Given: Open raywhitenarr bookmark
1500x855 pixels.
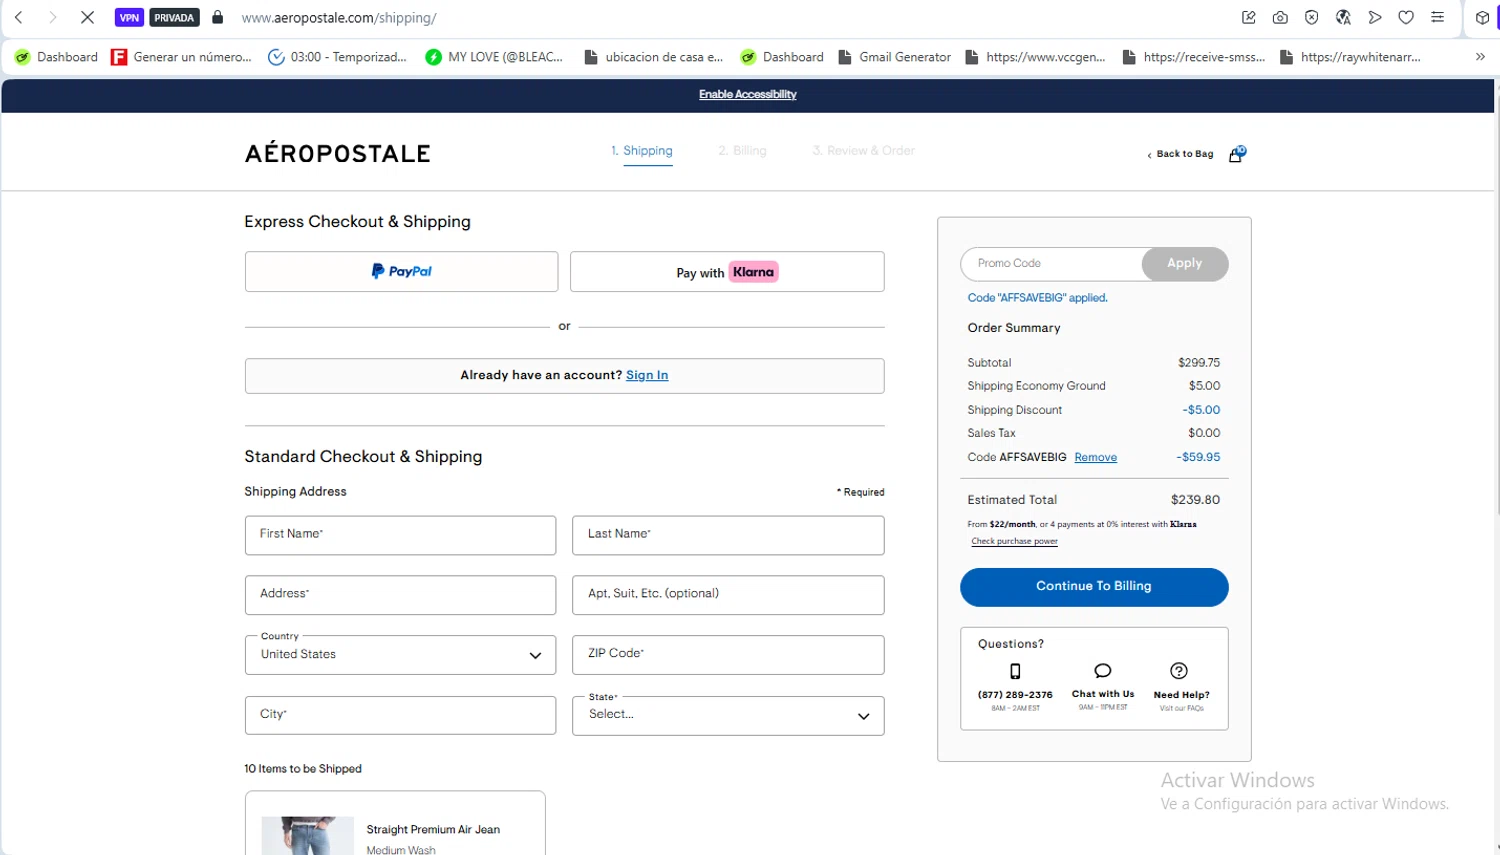Looking at the screenshot, I should point(1350,57).
